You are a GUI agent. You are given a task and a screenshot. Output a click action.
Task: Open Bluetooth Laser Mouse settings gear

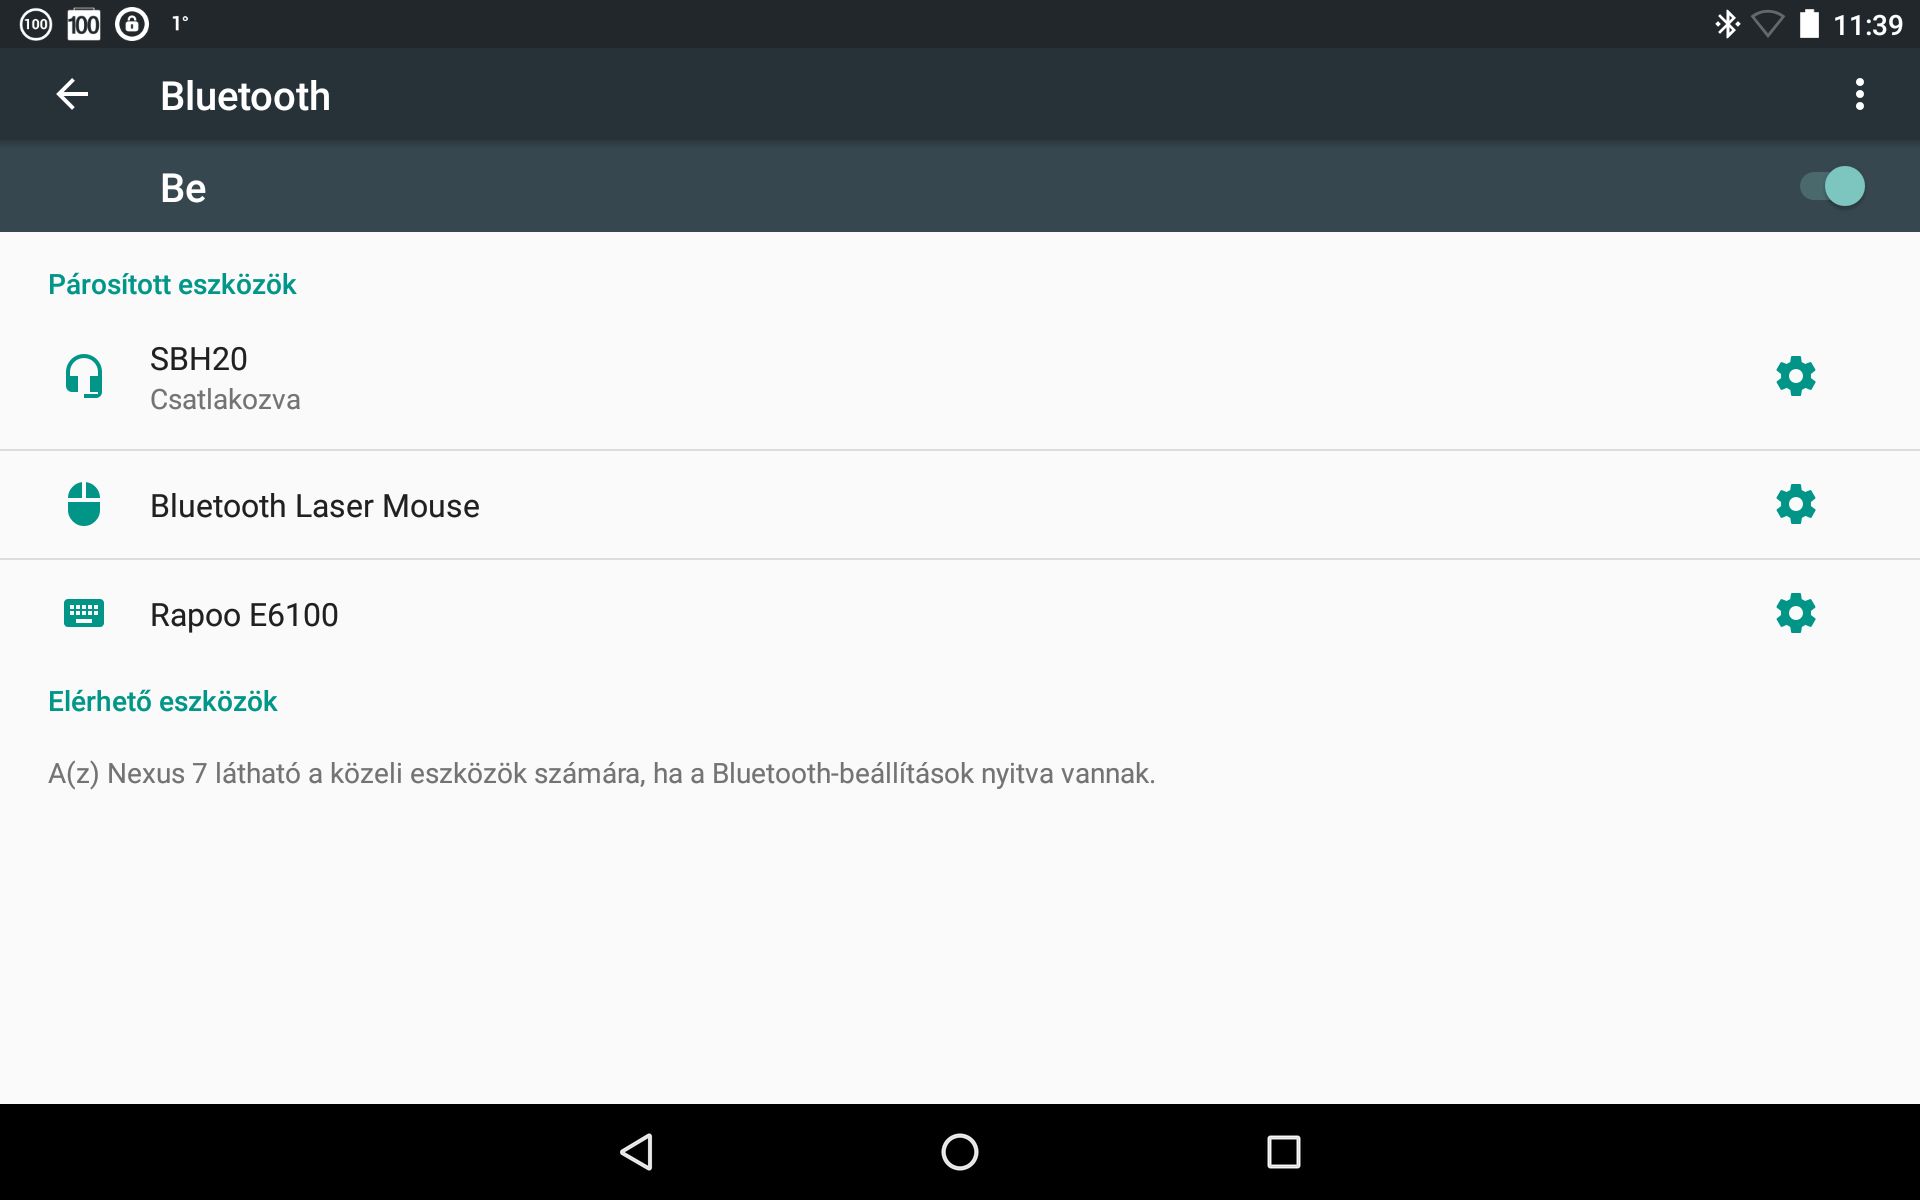[1795, 505]
